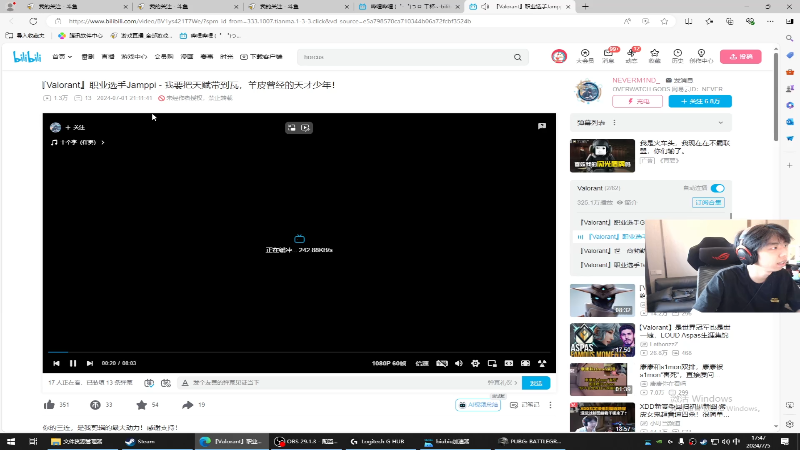Open more options three-dot menu below video
The height and width of the screenshot is (450, 800).
coord(551,405)
